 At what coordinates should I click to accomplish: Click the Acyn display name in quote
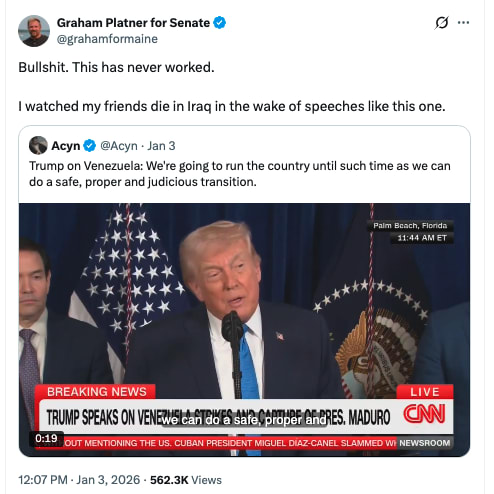[x=65, y=146]
